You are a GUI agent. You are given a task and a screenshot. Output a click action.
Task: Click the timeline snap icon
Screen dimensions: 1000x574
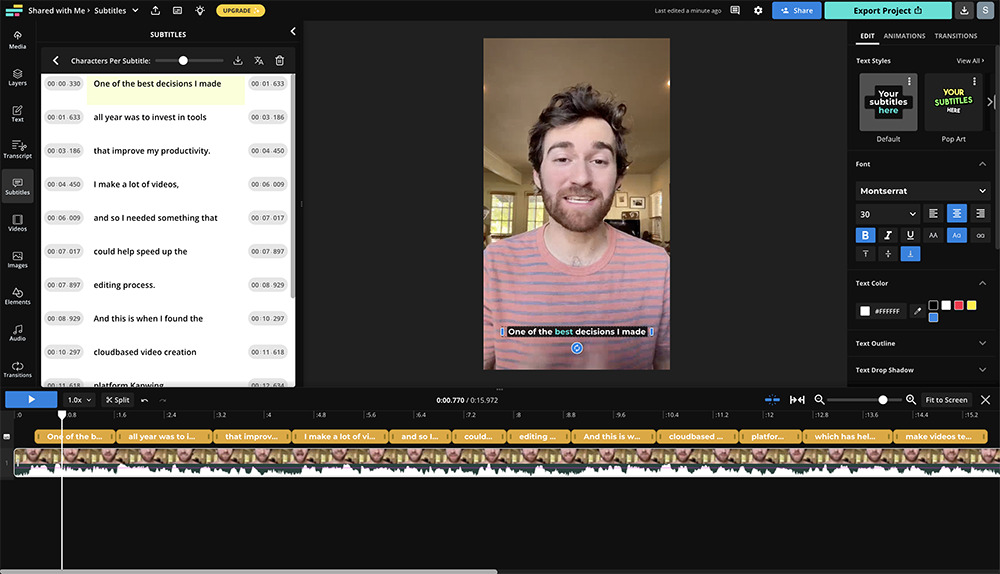tap(772, 400)
